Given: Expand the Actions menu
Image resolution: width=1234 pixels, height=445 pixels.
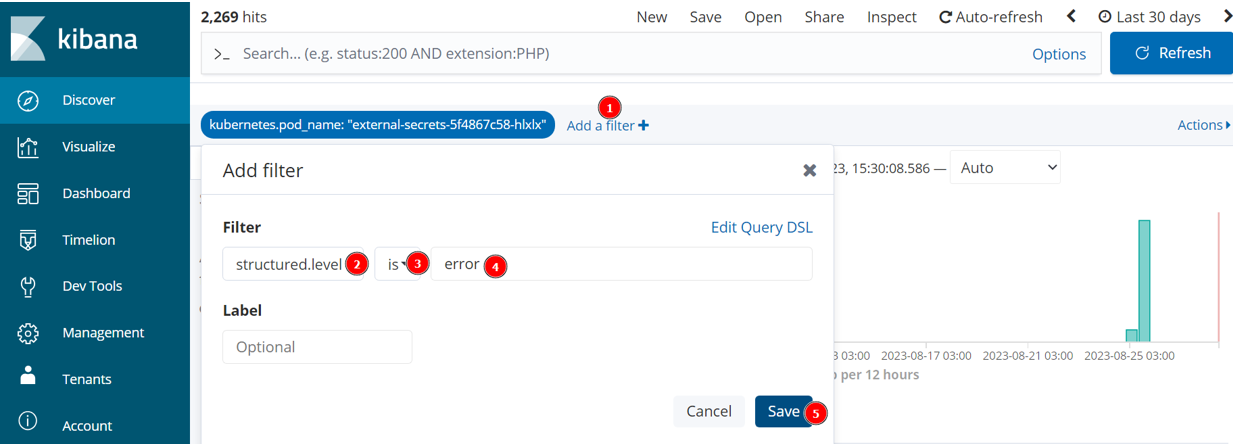Looking at the screenshot, I should pyautogui.click(x=1204, y=125).
